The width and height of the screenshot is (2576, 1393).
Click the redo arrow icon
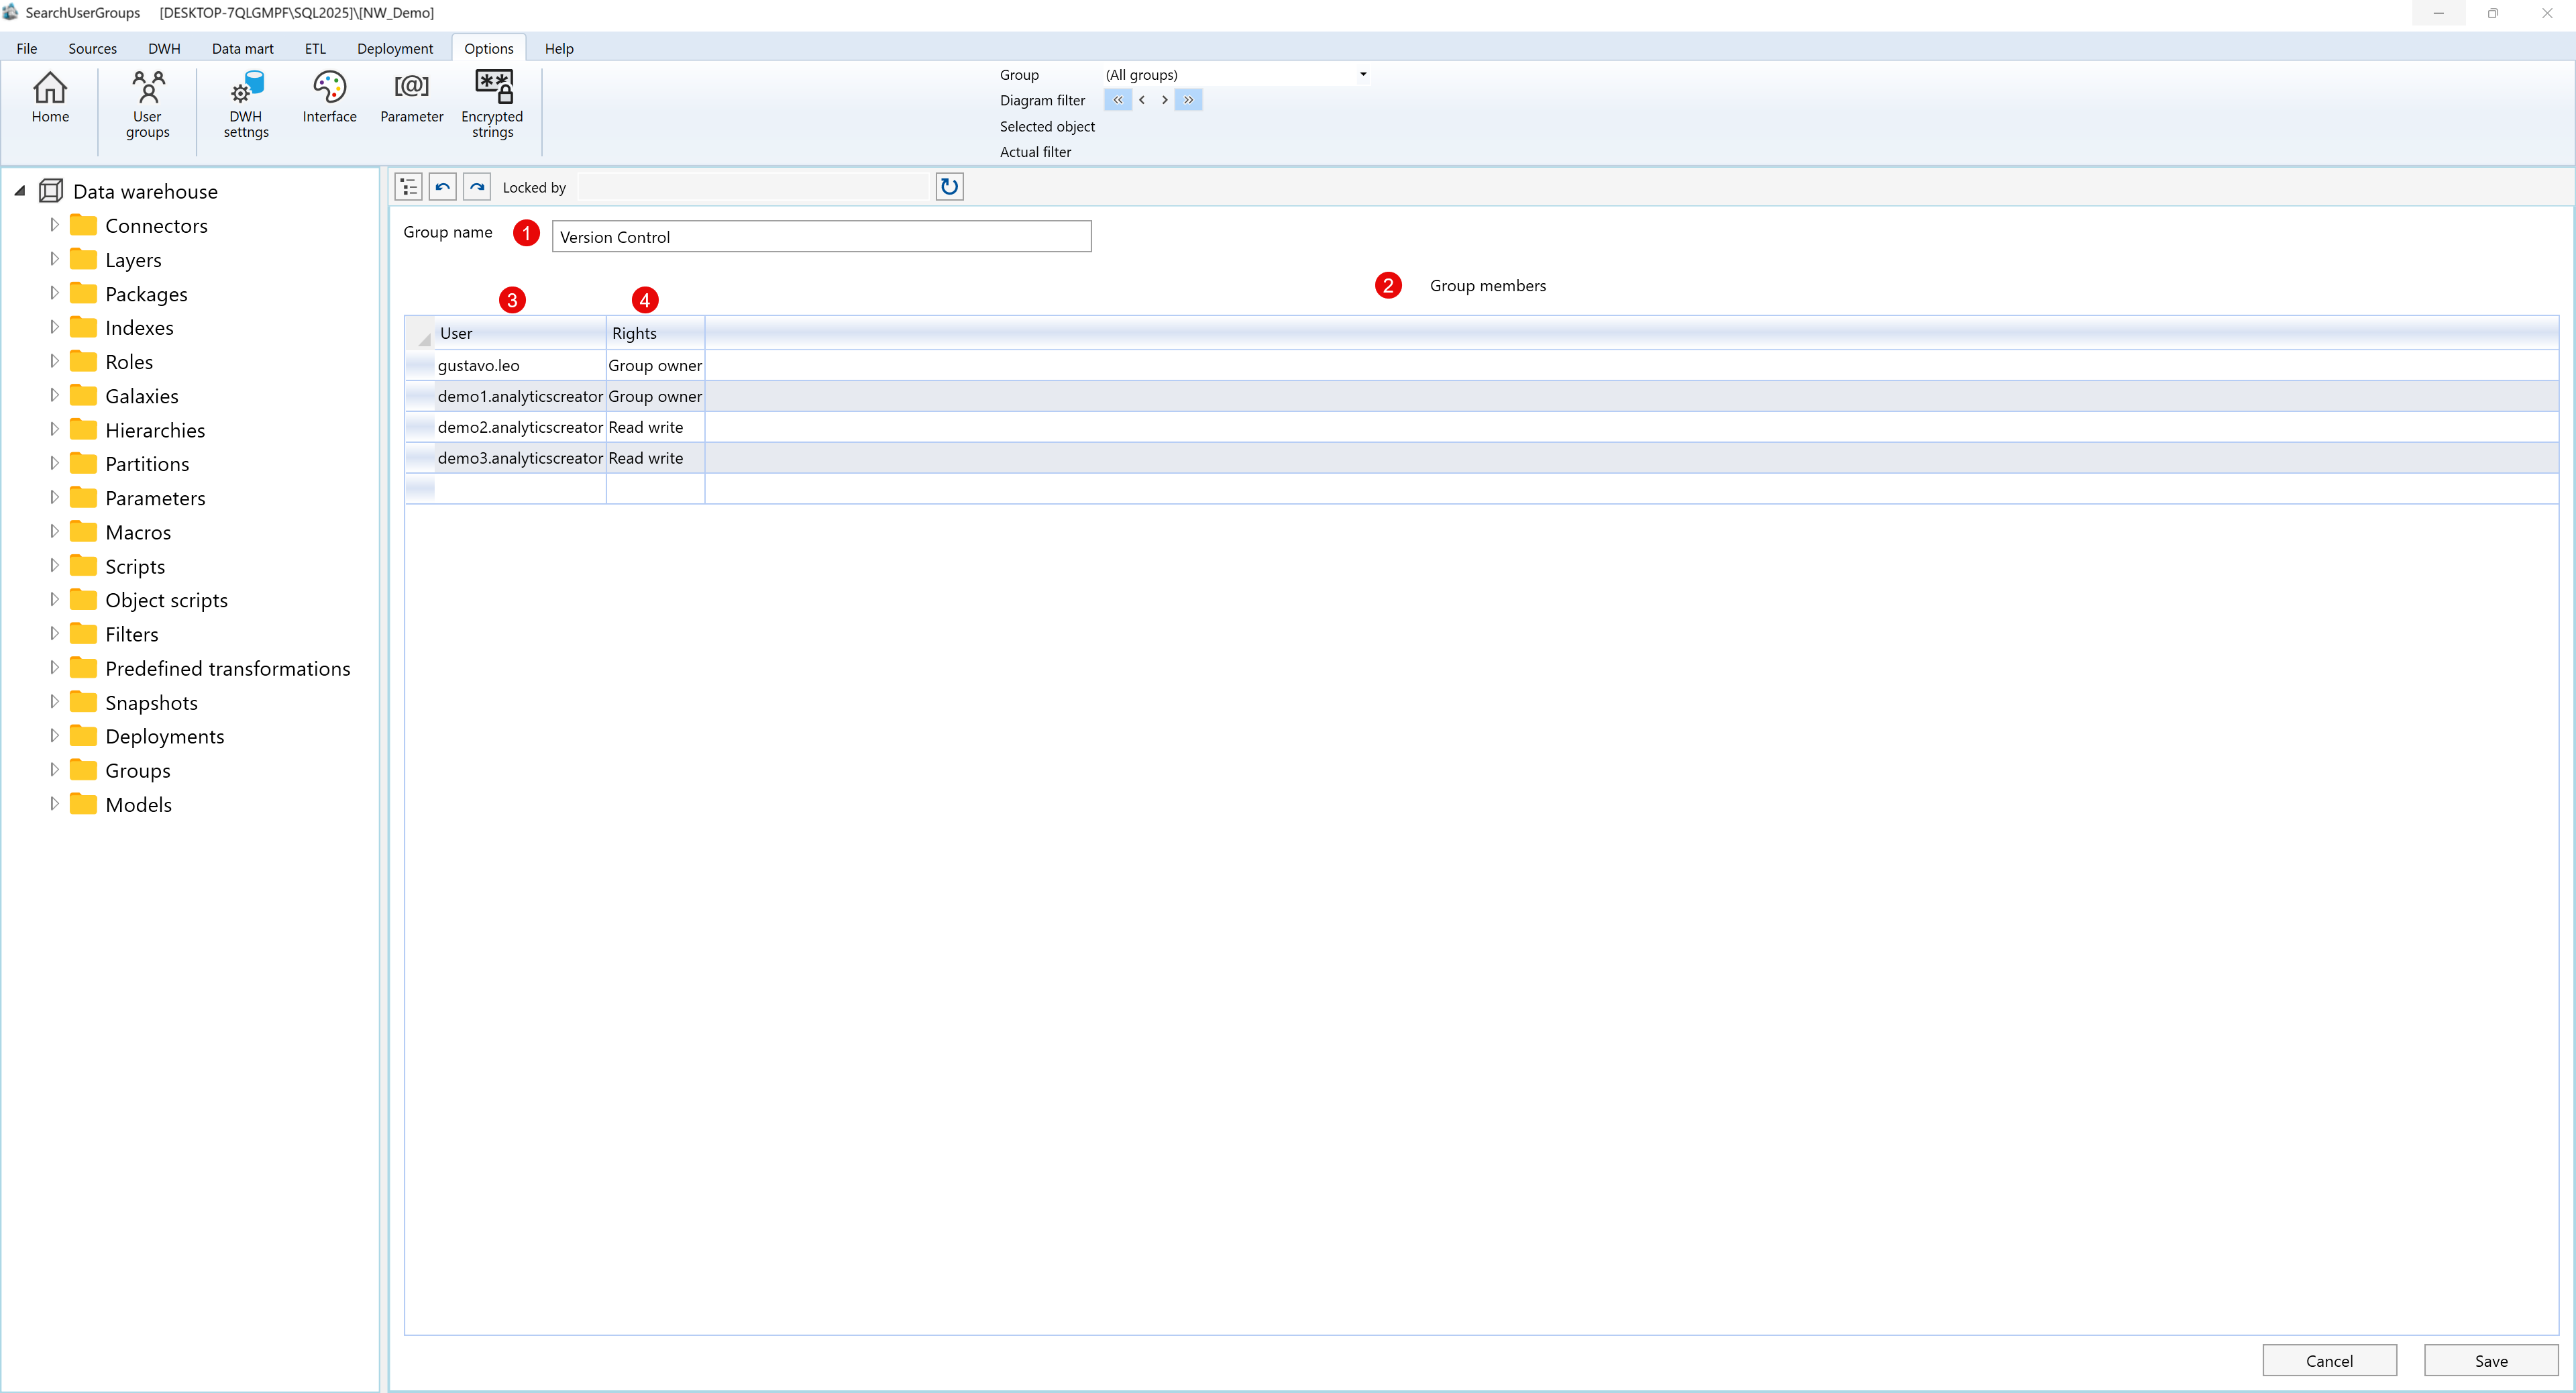(477, 186)
